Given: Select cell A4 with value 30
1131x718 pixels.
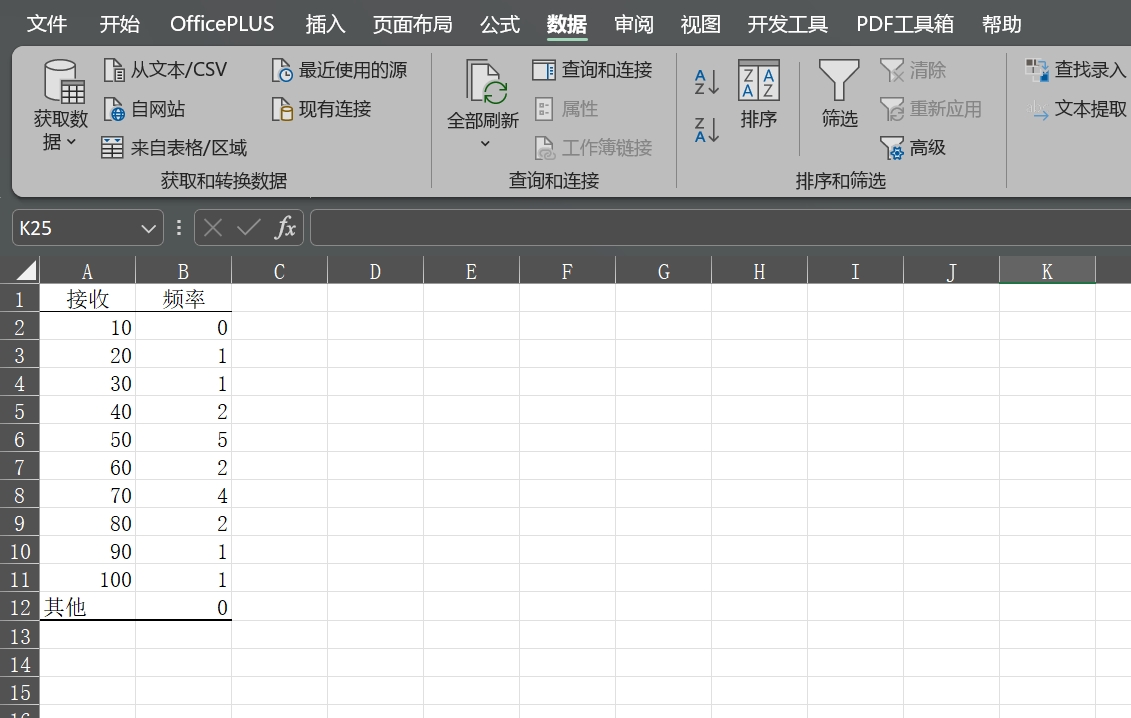Looking at the screenshot, I should 87,383.
